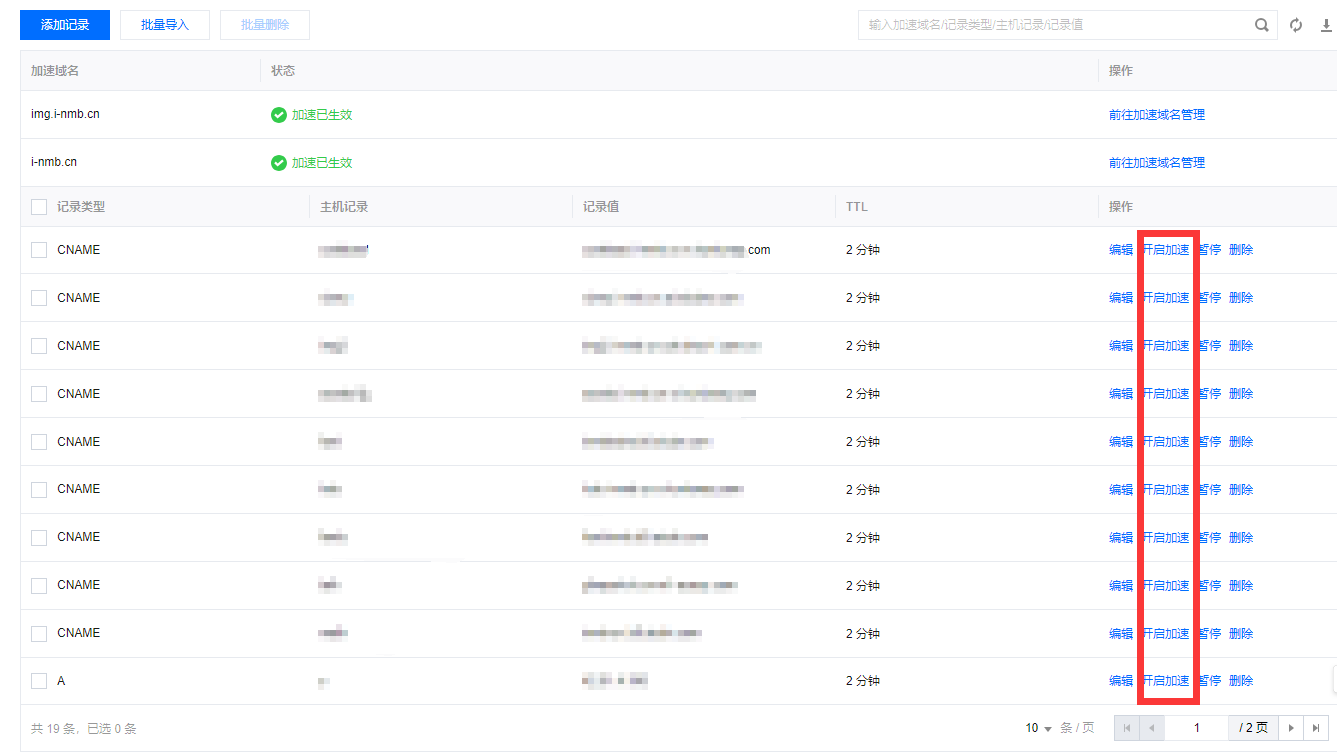Click the download icon at top right
This screenshot has height=754, width=1337.
pos(1326,25)
